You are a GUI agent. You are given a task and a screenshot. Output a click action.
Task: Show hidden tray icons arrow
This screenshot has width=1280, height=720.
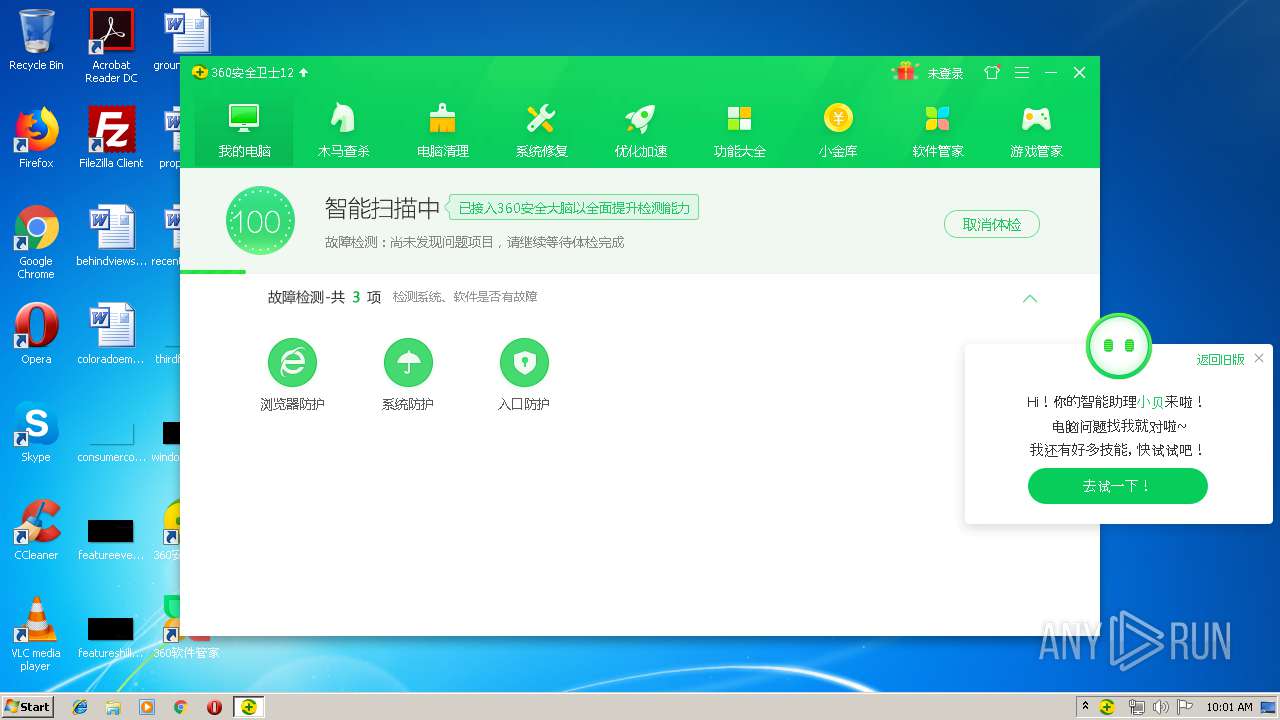[1085, 707]
